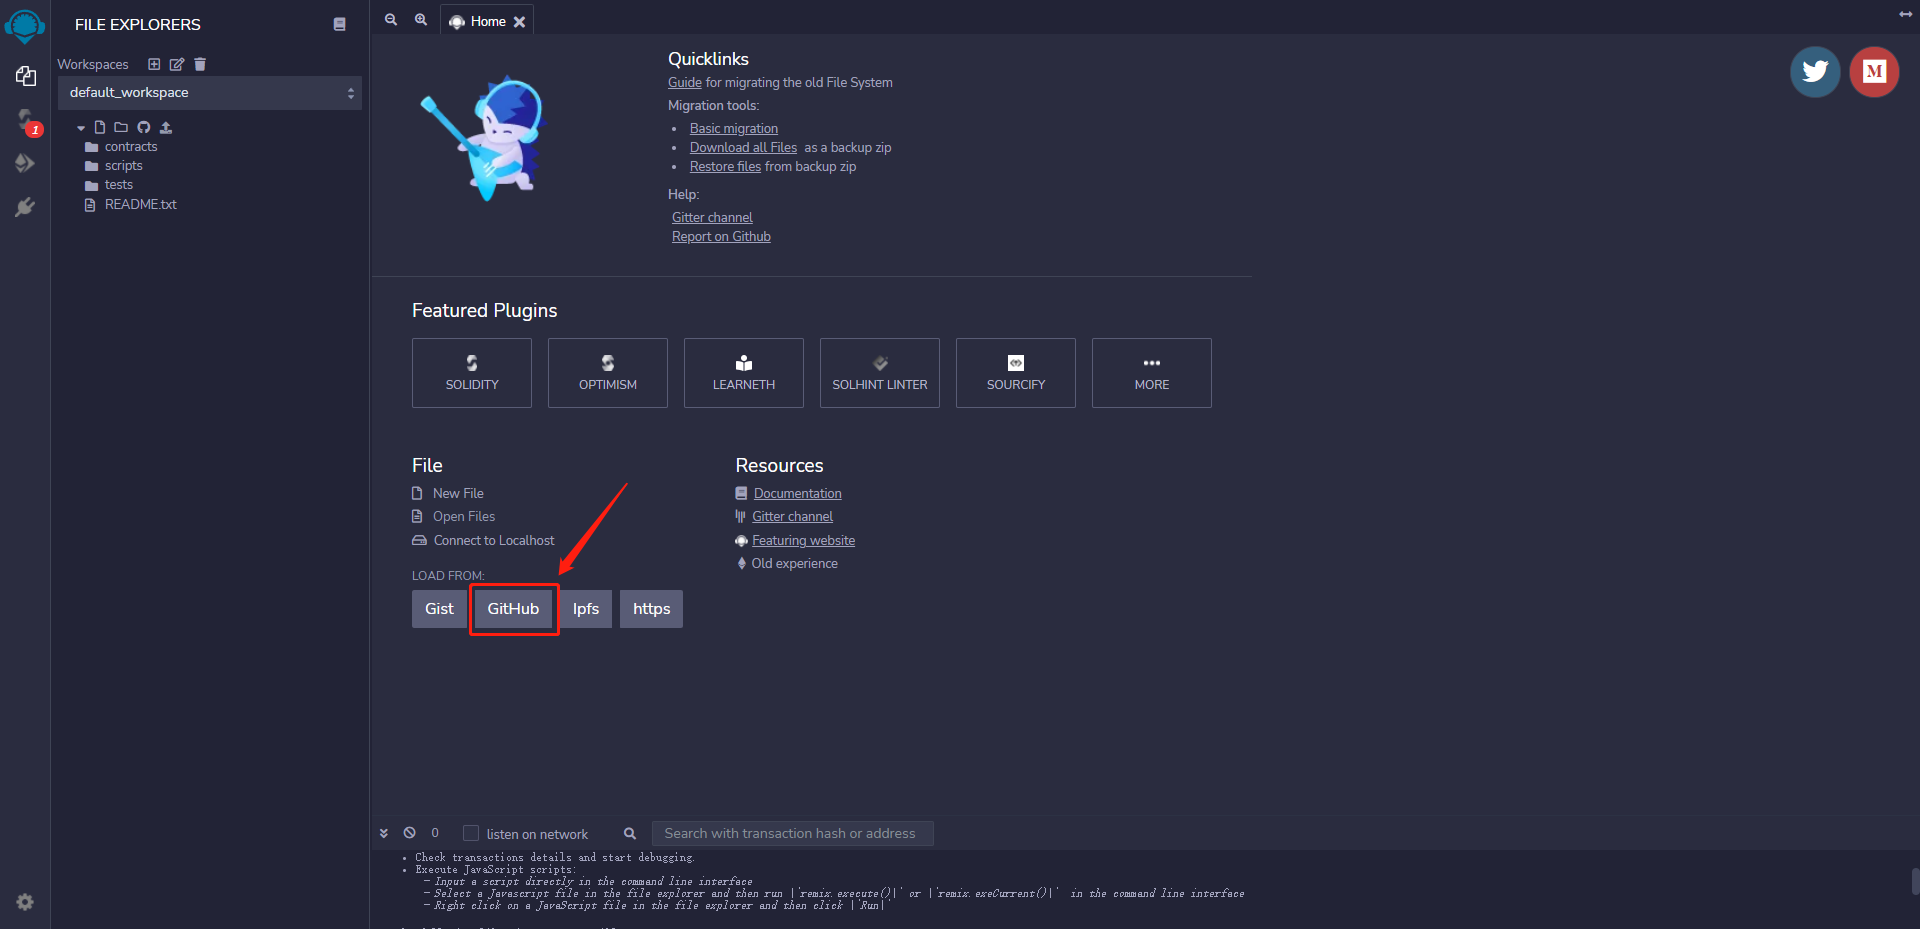Image resolution: width=1920 pixels, height=929 pixels.
Task: Create new file in file explorer toolbar
Action: click(100, 127)
